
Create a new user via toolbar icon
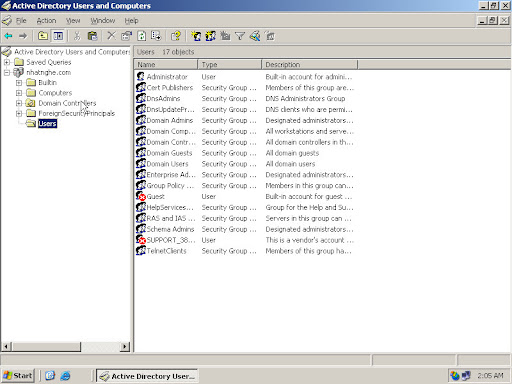196,36
